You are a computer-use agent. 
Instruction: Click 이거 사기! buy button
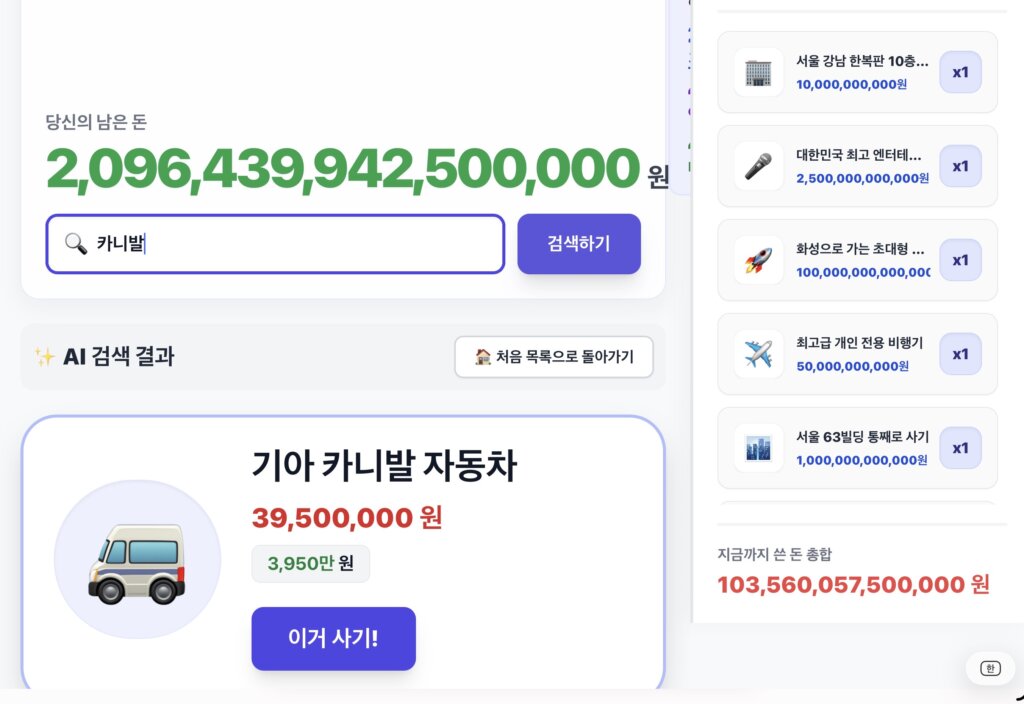[334, 638]
